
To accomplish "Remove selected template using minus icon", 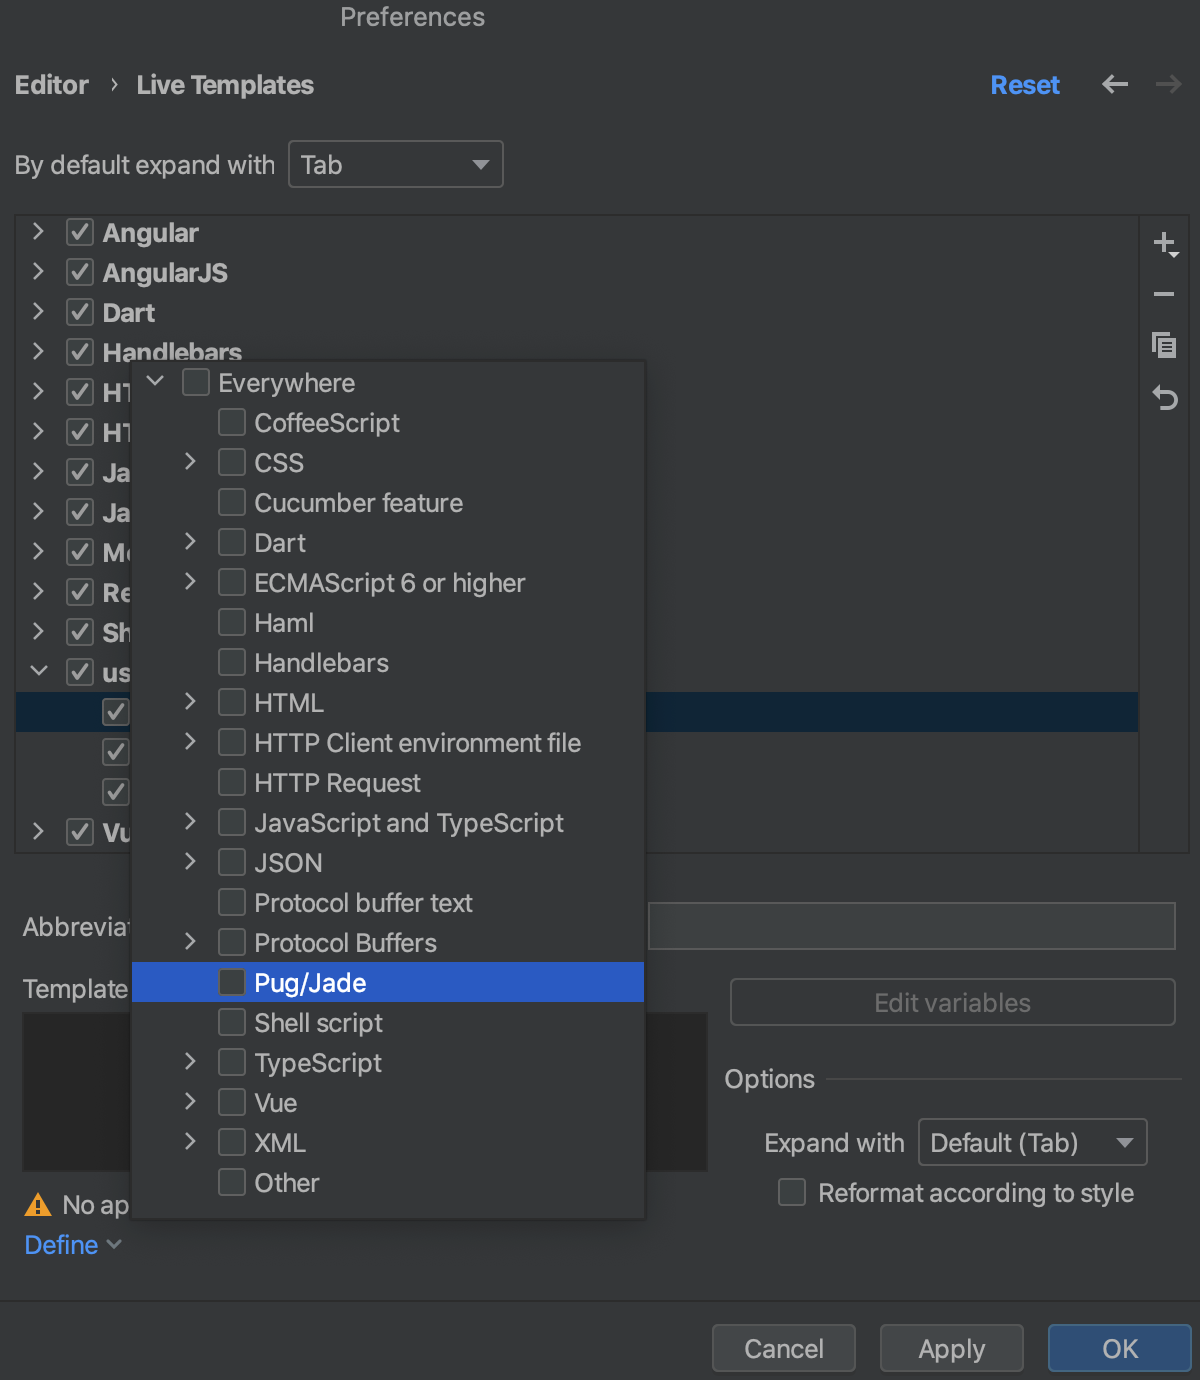I will (x=1164, y=294).
